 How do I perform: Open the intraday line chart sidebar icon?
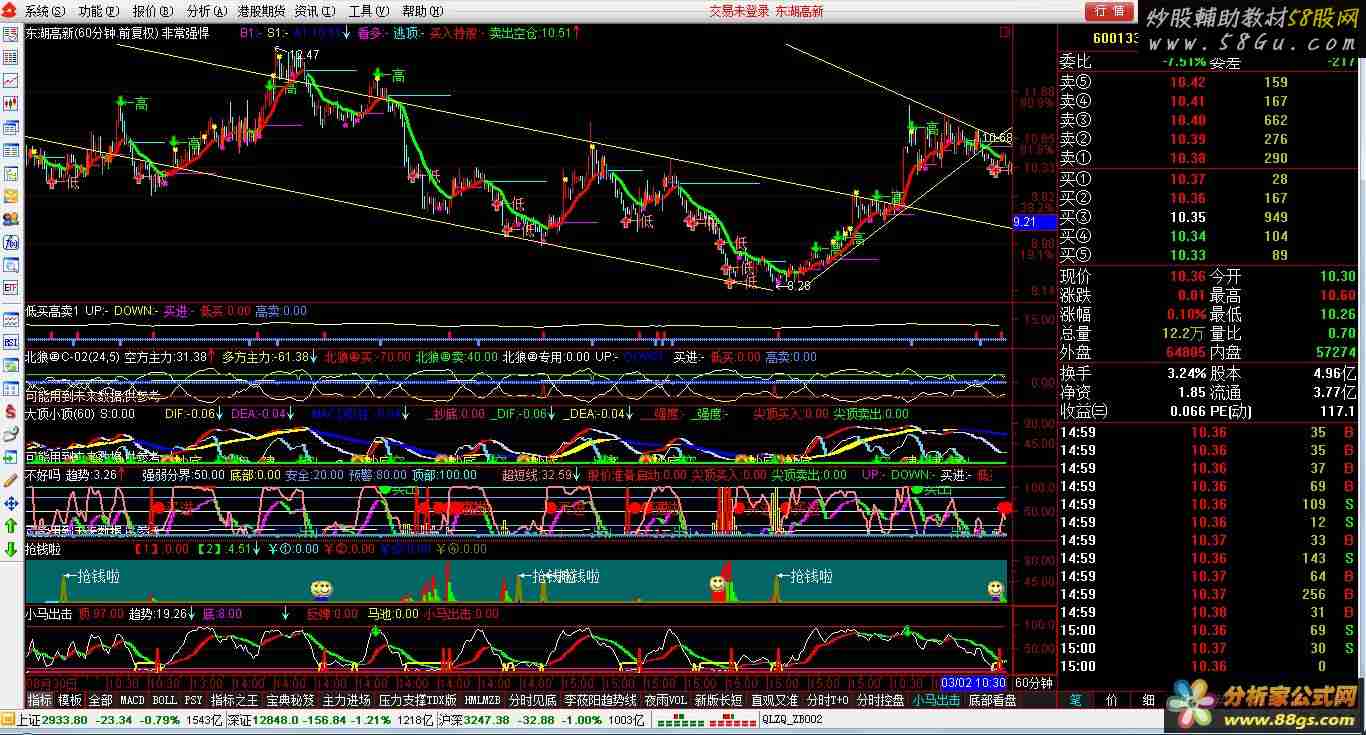(11, 81)
